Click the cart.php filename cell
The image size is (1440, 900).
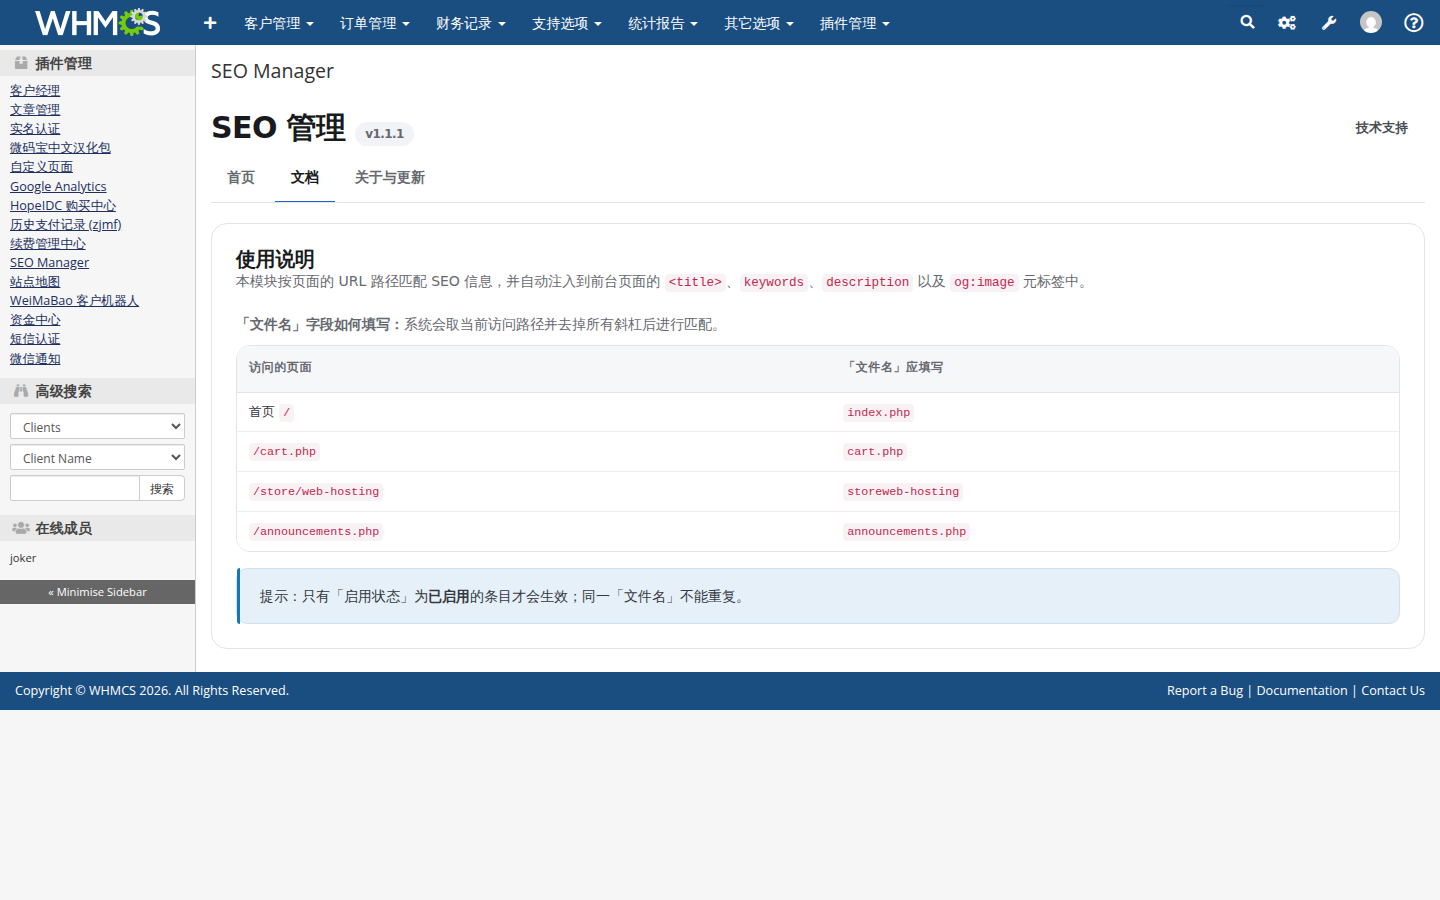875,452
